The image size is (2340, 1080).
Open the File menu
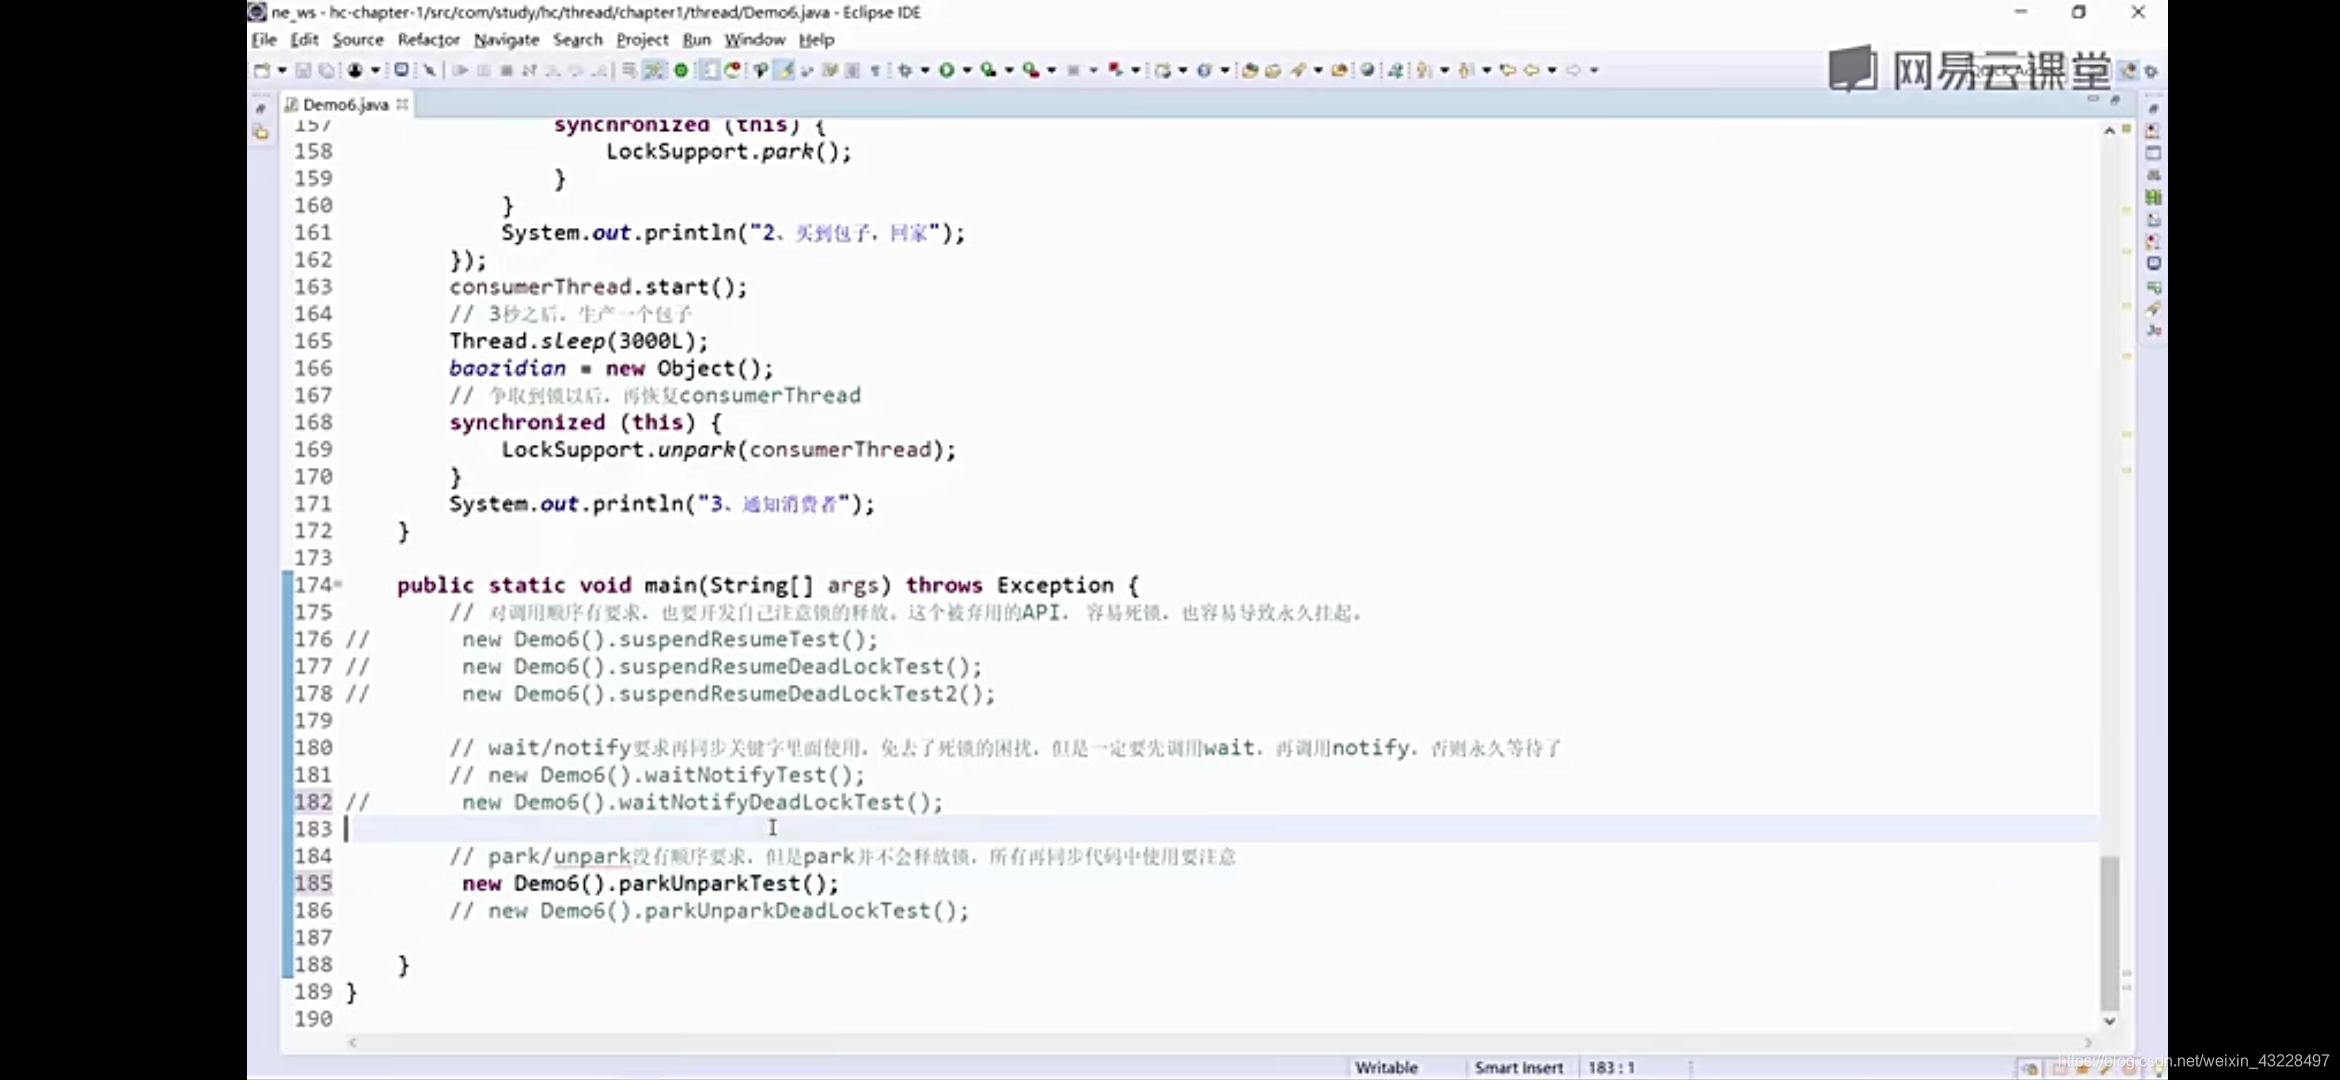pyautogui.click(x=264, y=40)
